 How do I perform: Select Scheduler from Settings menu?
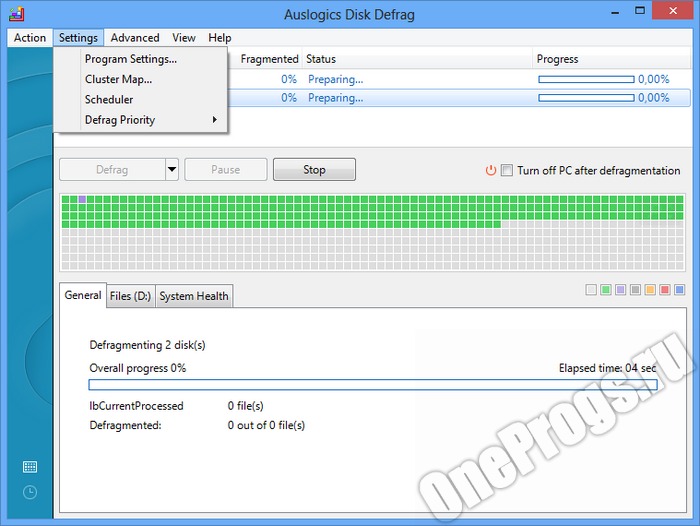(x=141, y=99)
